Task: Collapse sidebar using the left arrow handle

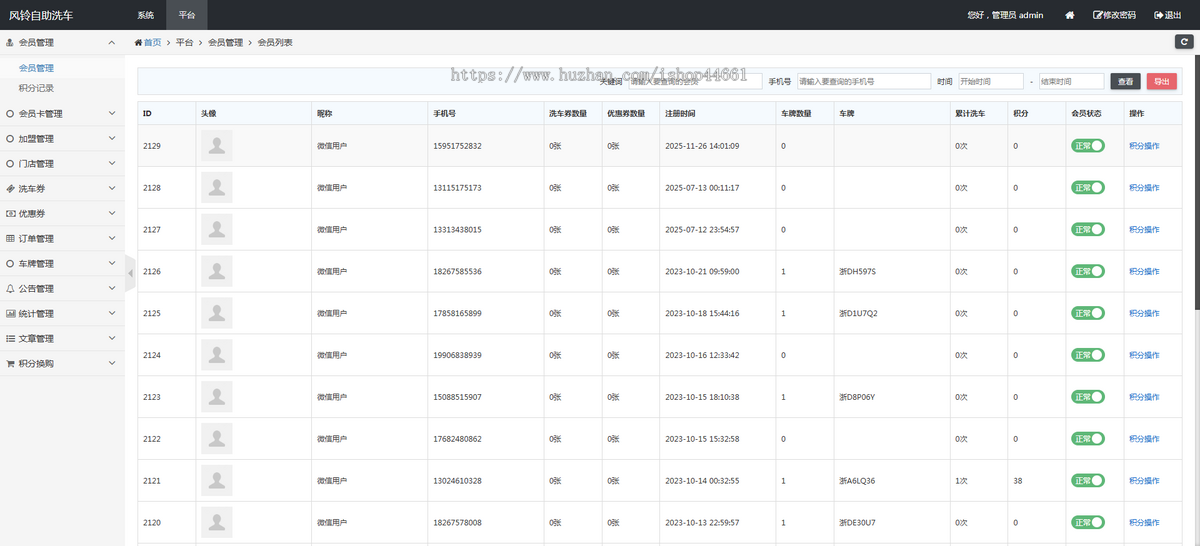Action: click(130, 273)
